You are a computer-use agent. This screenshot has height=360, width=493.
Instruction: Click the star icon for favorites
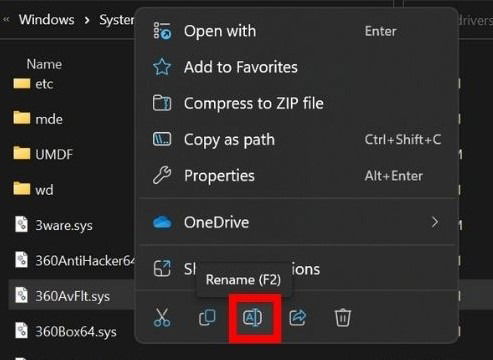pyautogui.click(x=162, y=67)
